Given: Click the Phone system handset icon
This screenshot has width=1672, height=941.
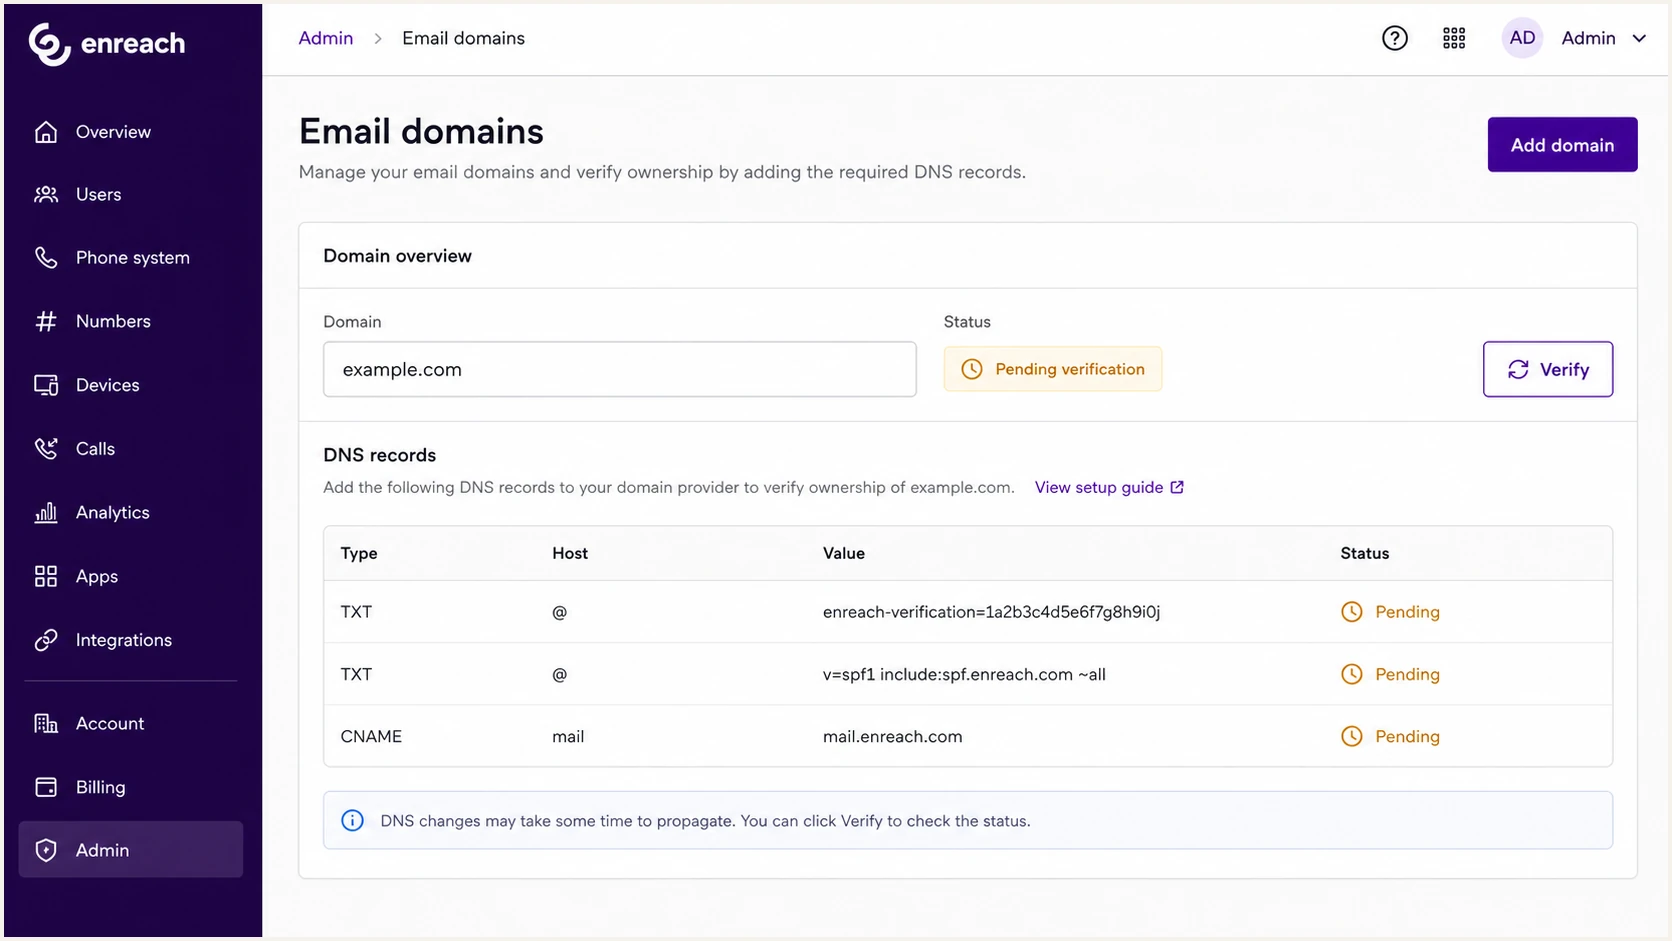Looking at the screenshot, I should tap(46, 258).
